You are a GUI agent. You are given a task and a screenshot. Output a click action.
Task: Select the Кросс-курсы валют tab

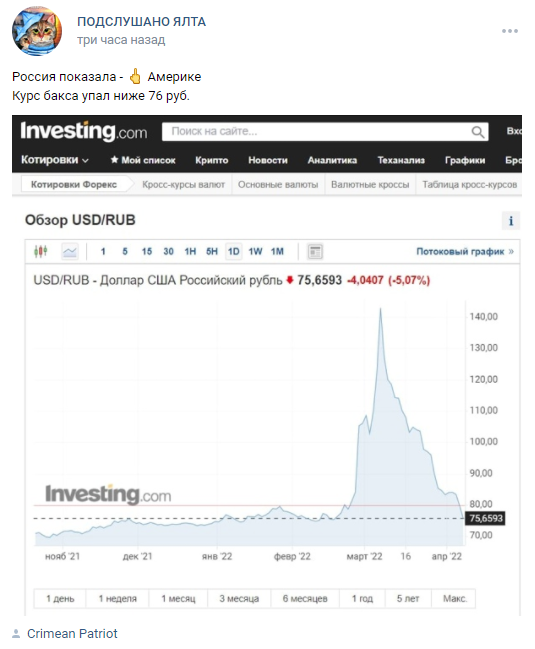(x=183, y=185)
